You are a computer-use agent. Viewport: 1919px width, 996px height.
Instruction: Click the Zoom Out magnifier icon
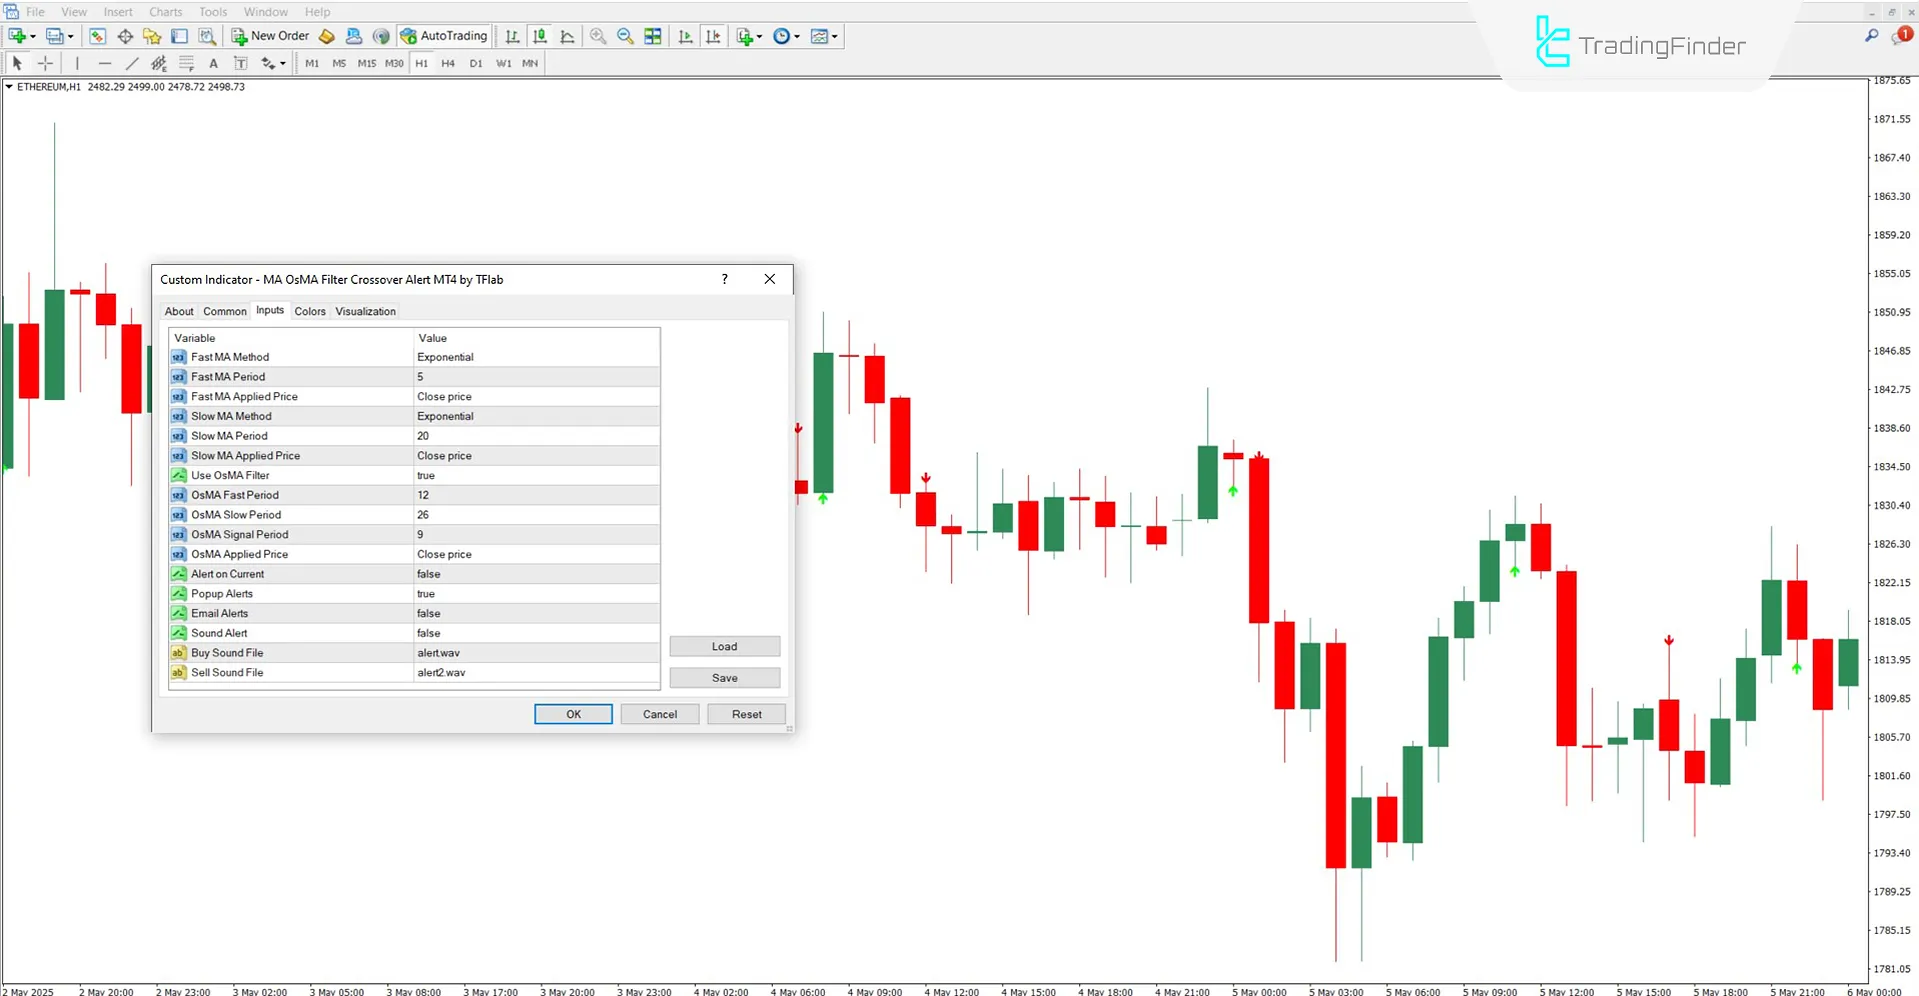coord(625,36)
